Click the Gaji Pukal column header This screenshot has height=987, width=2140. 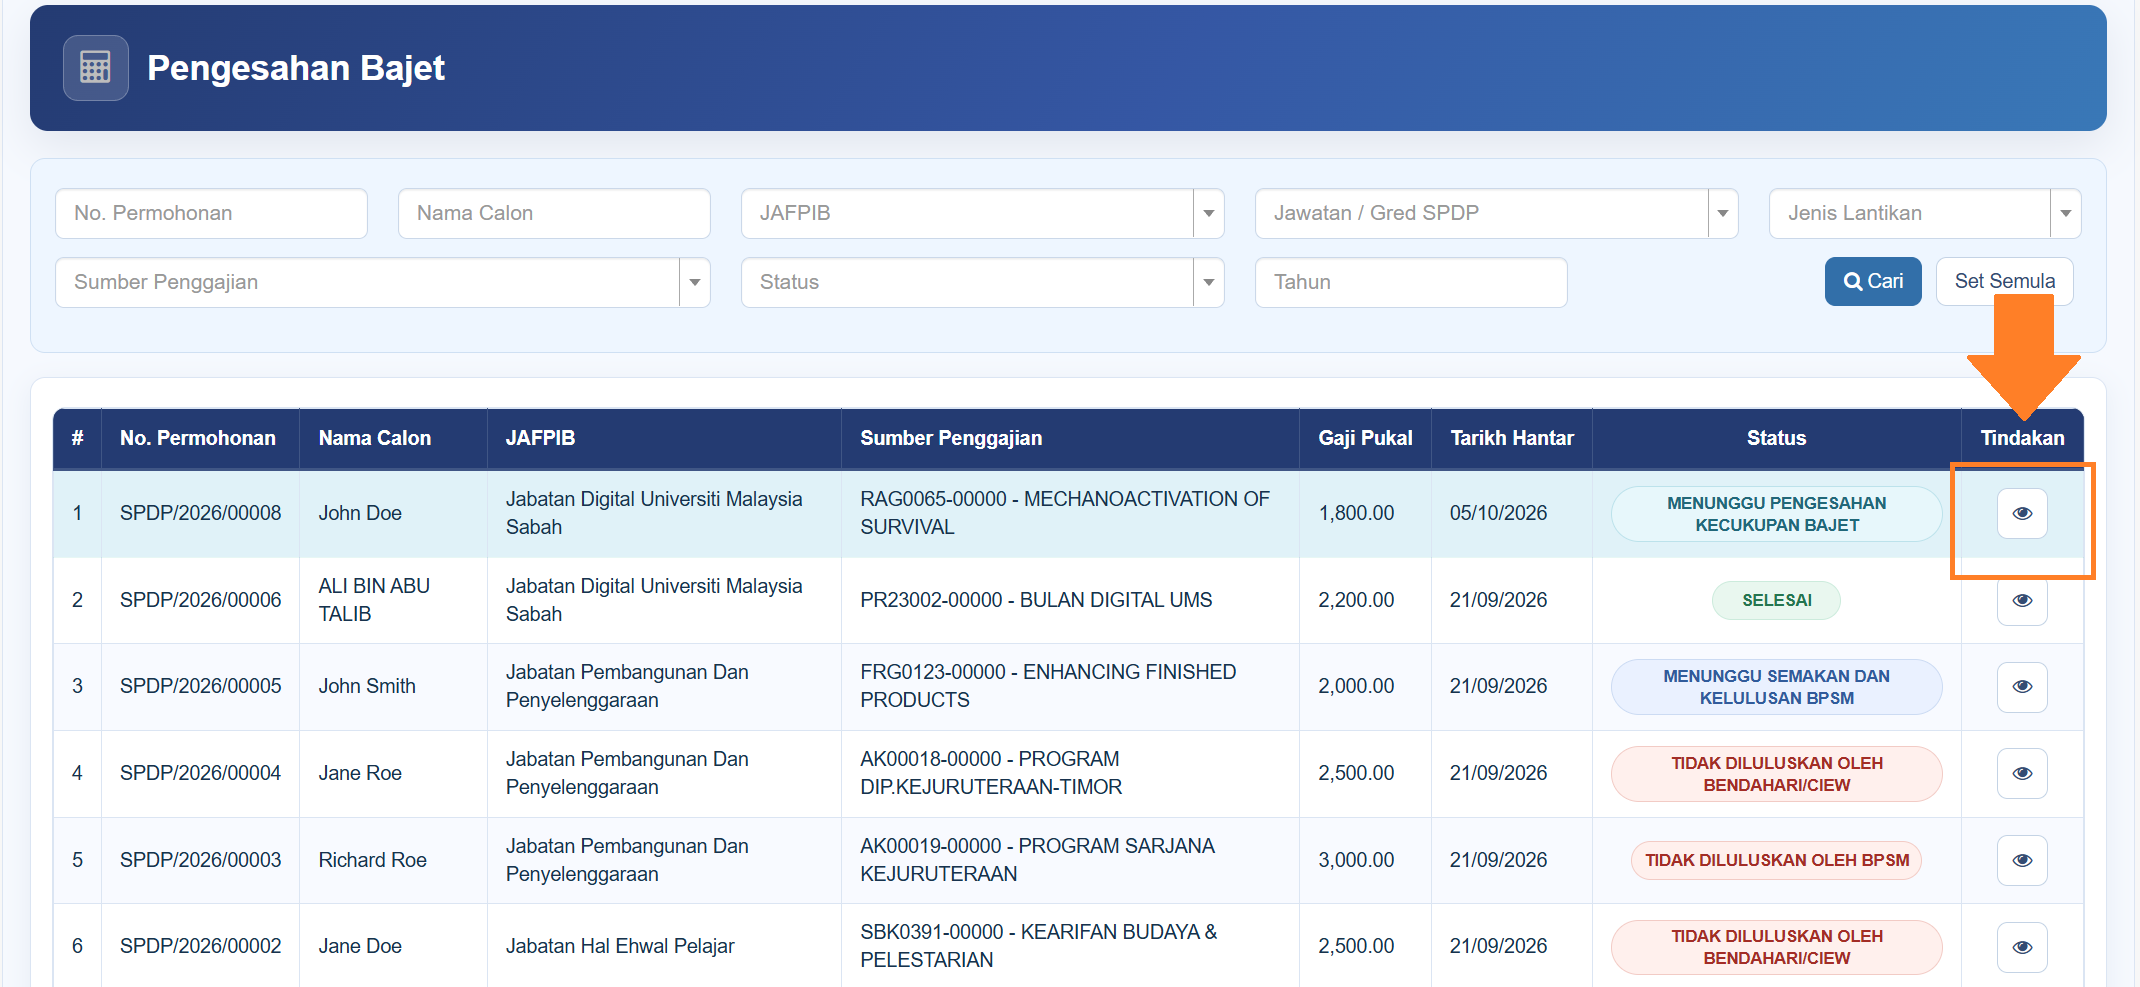[x=1365, y=438]
